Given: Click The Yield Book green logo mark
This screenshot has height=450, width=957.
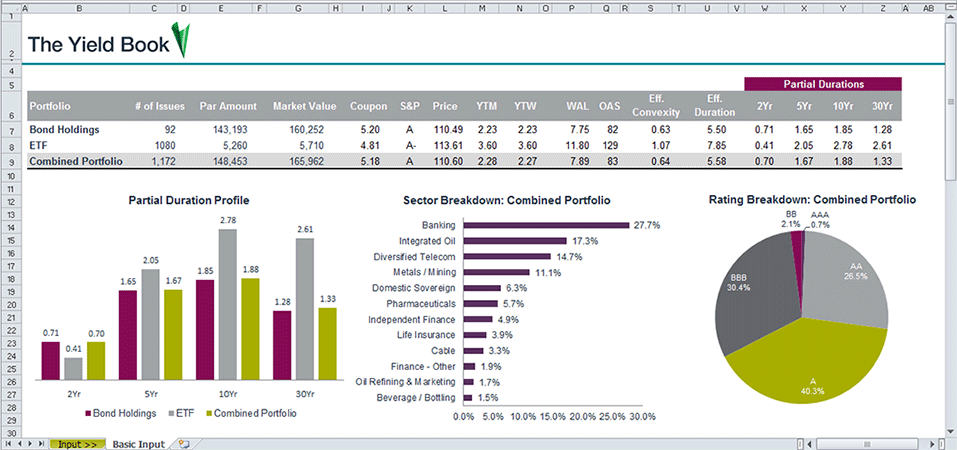Looking at the screenshot, I should 181,40.
